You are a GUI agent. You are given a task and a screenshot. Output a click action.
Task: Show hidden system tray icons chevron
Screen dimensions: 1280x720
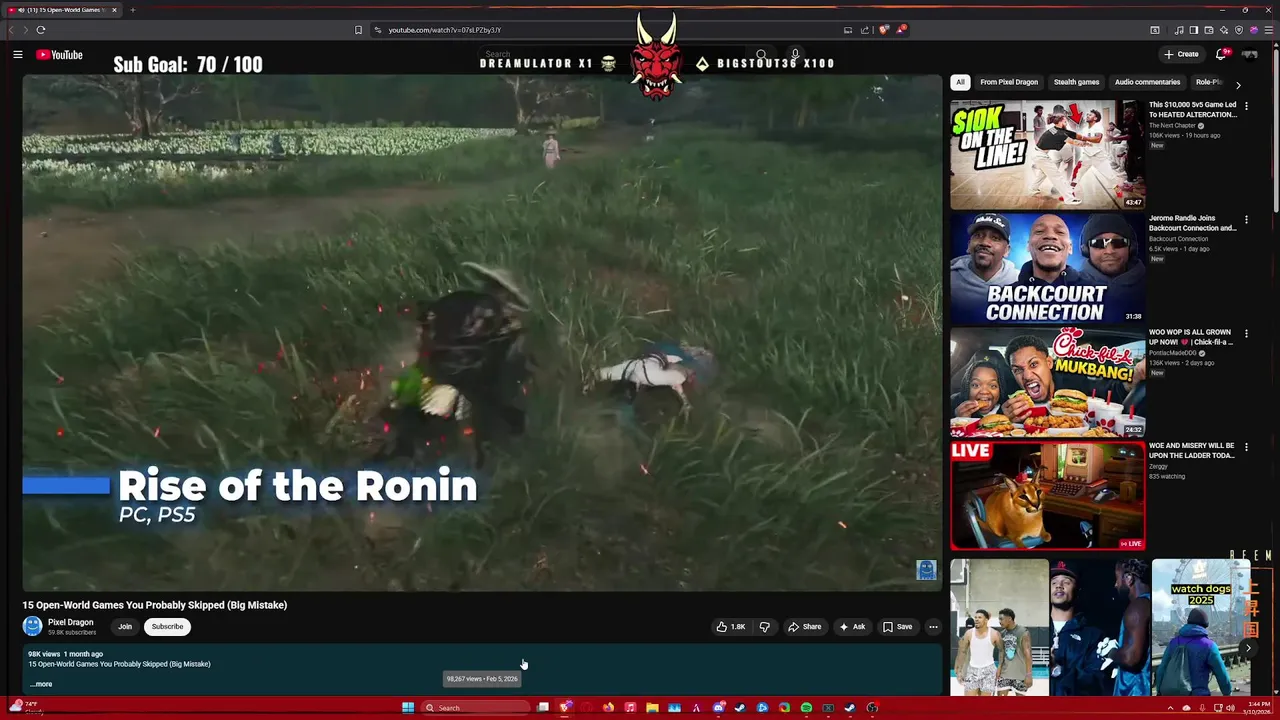[1171, 708]
